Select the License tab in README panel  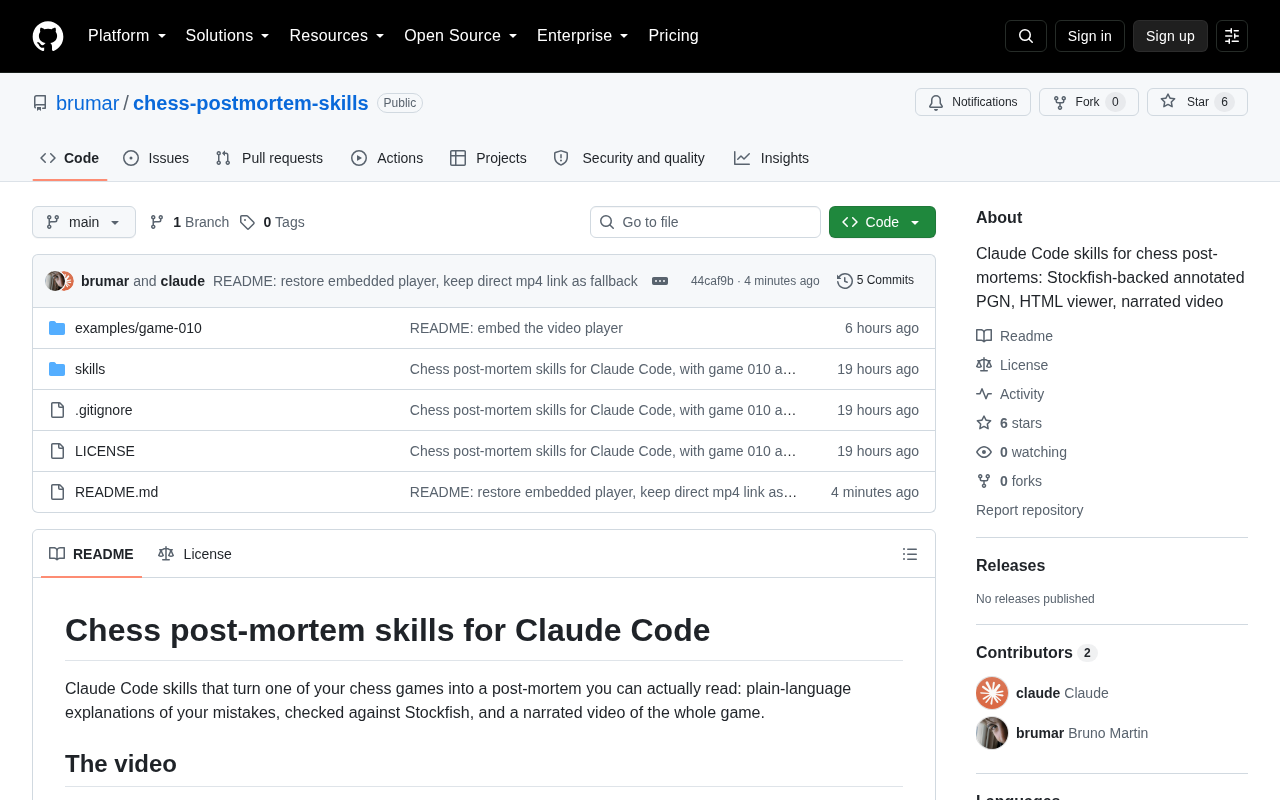[x=195, y=554]
